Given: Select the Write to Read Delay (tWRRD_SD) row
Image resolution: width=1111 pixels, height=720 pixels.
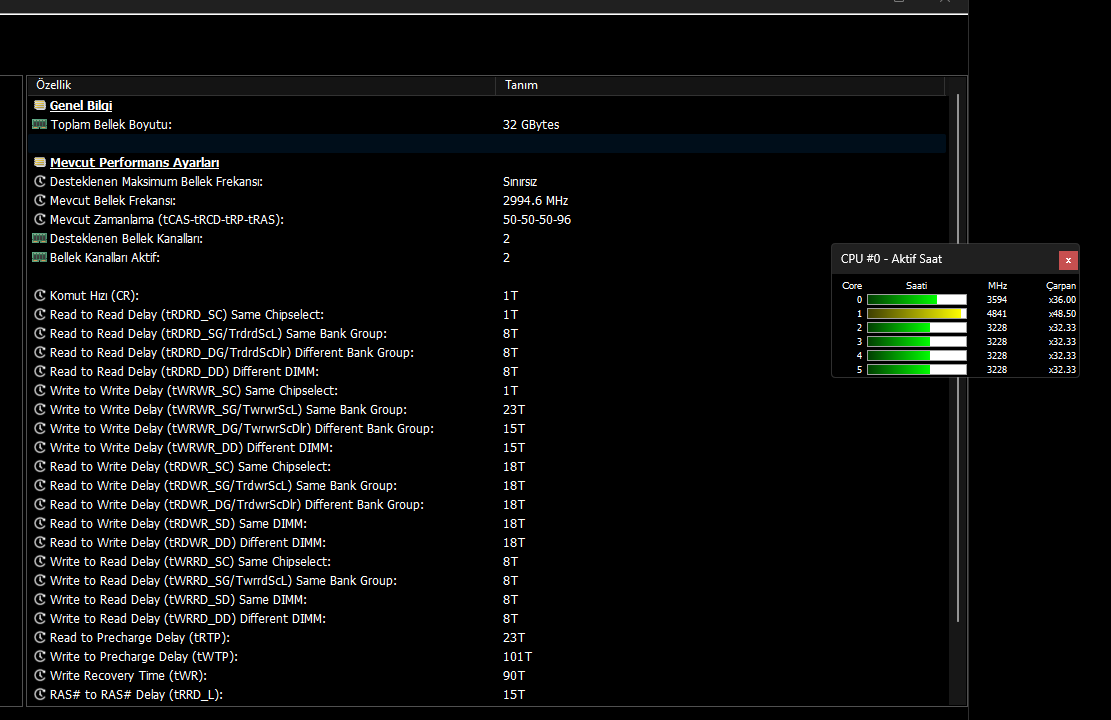Looking at the screenshot, I should 486,600.
